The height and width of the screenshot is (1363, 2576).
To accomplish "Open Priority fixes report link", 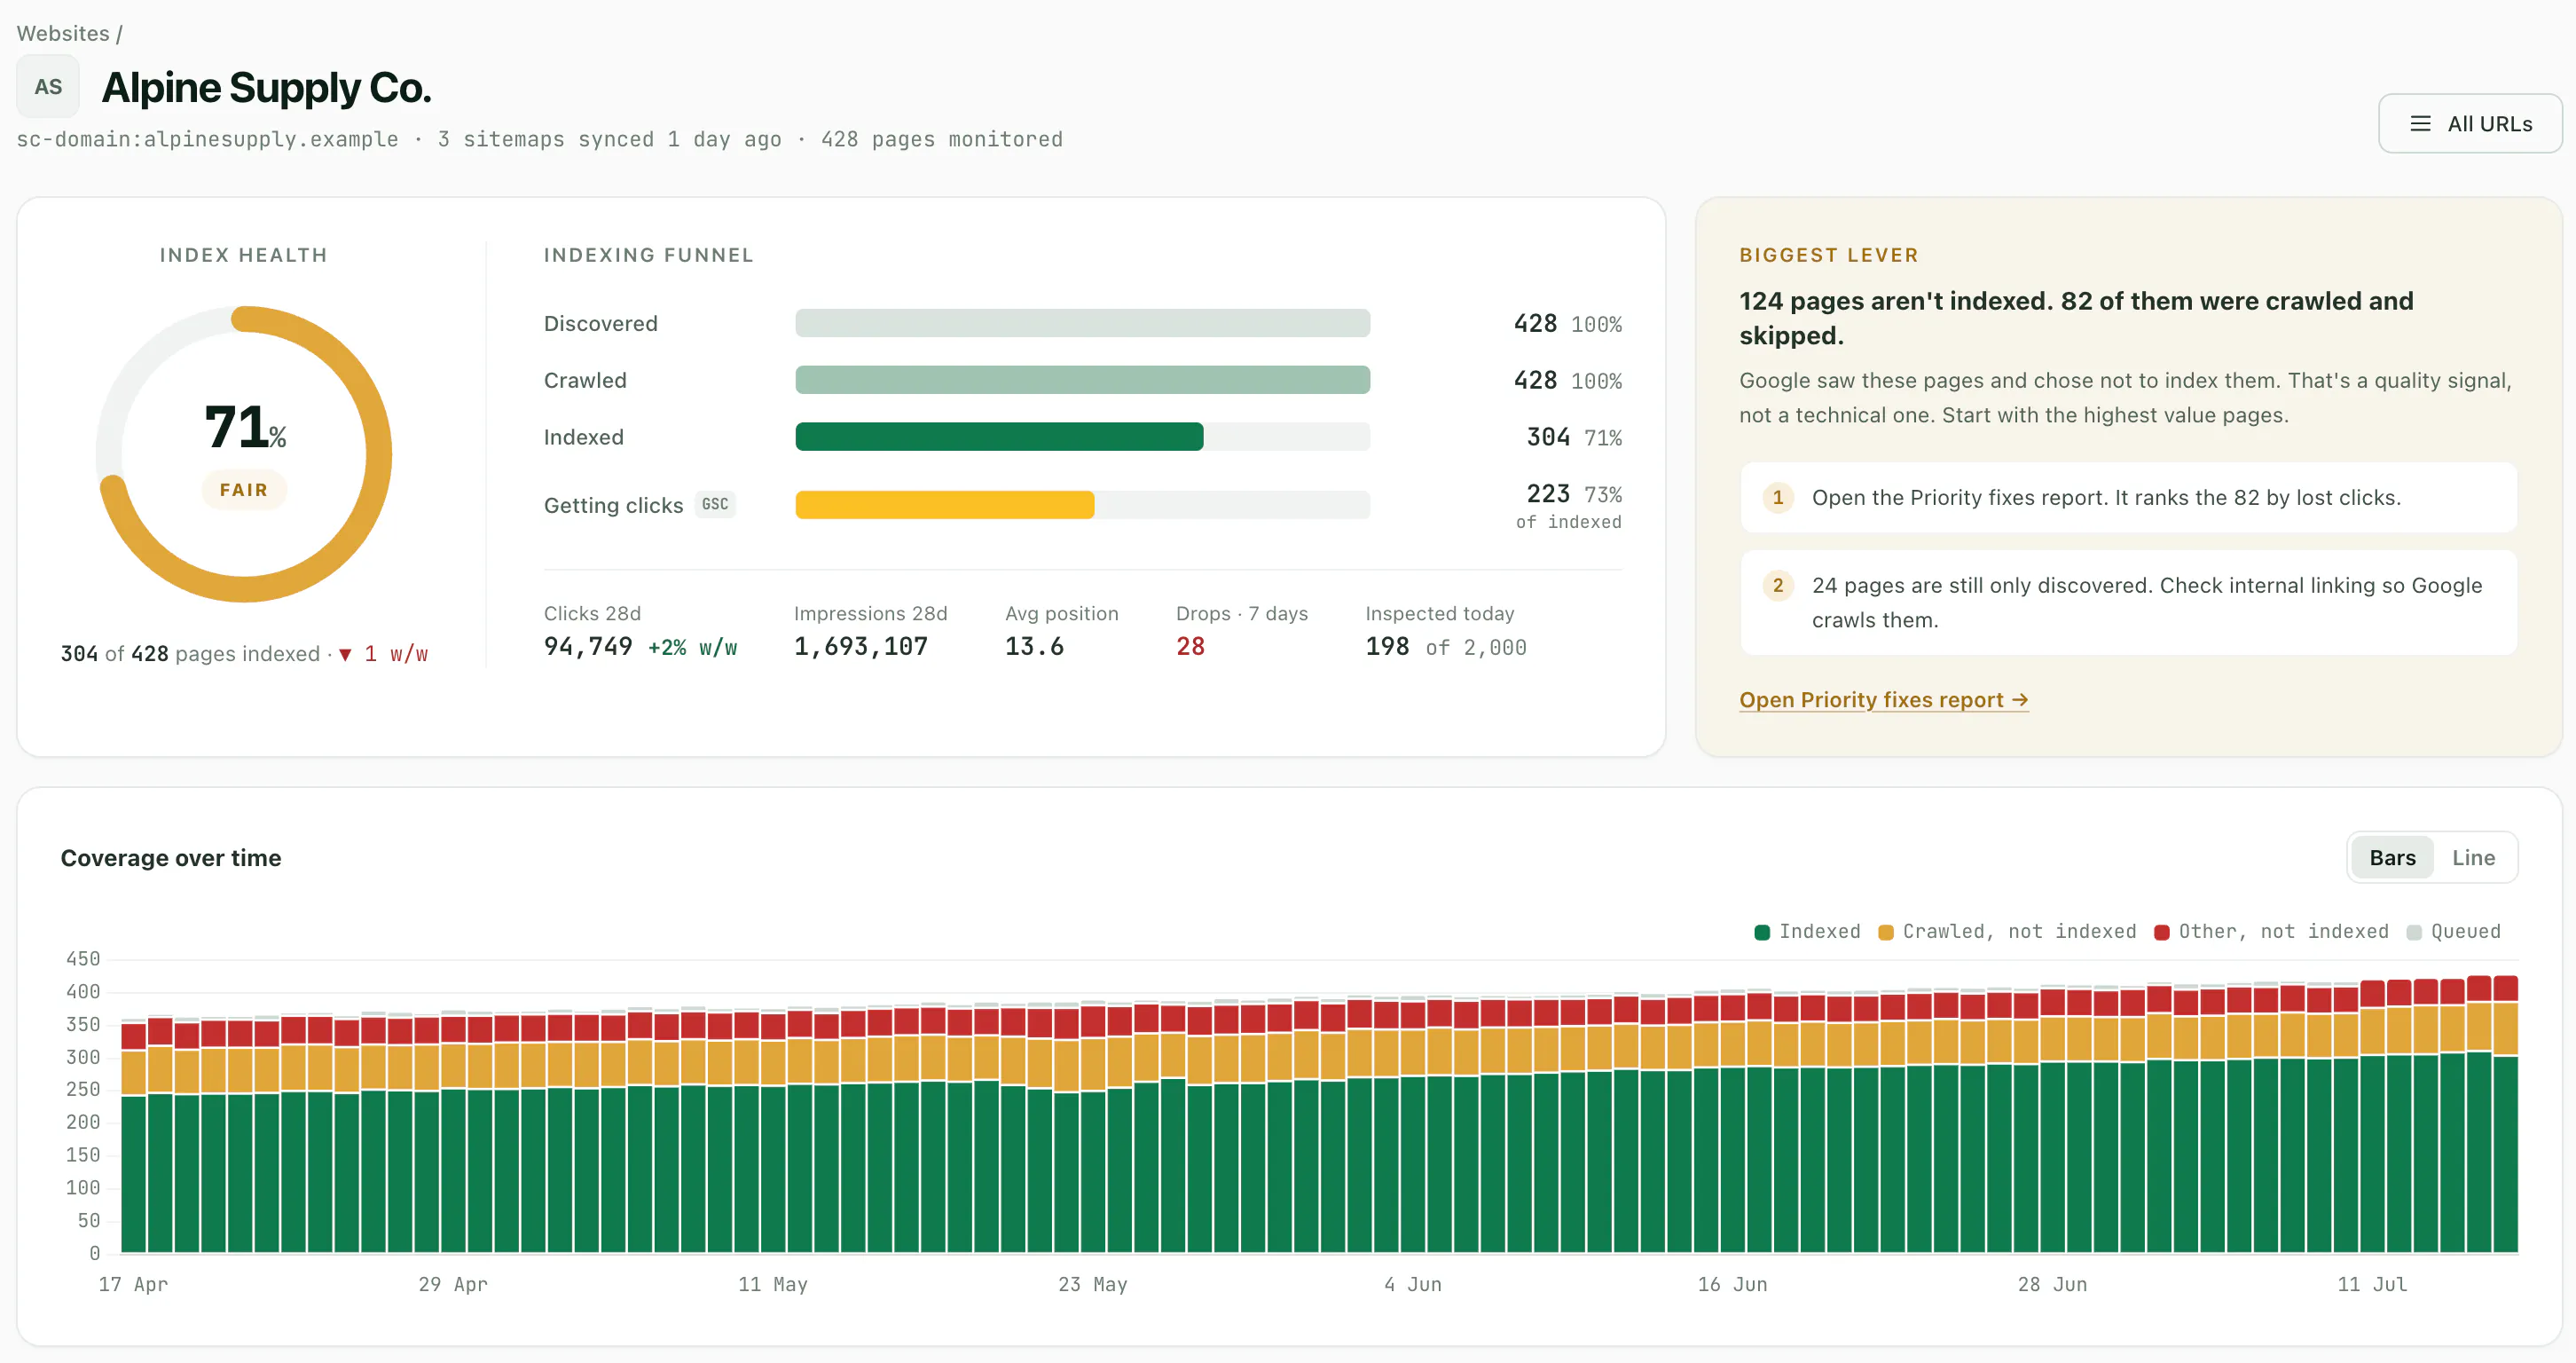I will pos(1884,700).
